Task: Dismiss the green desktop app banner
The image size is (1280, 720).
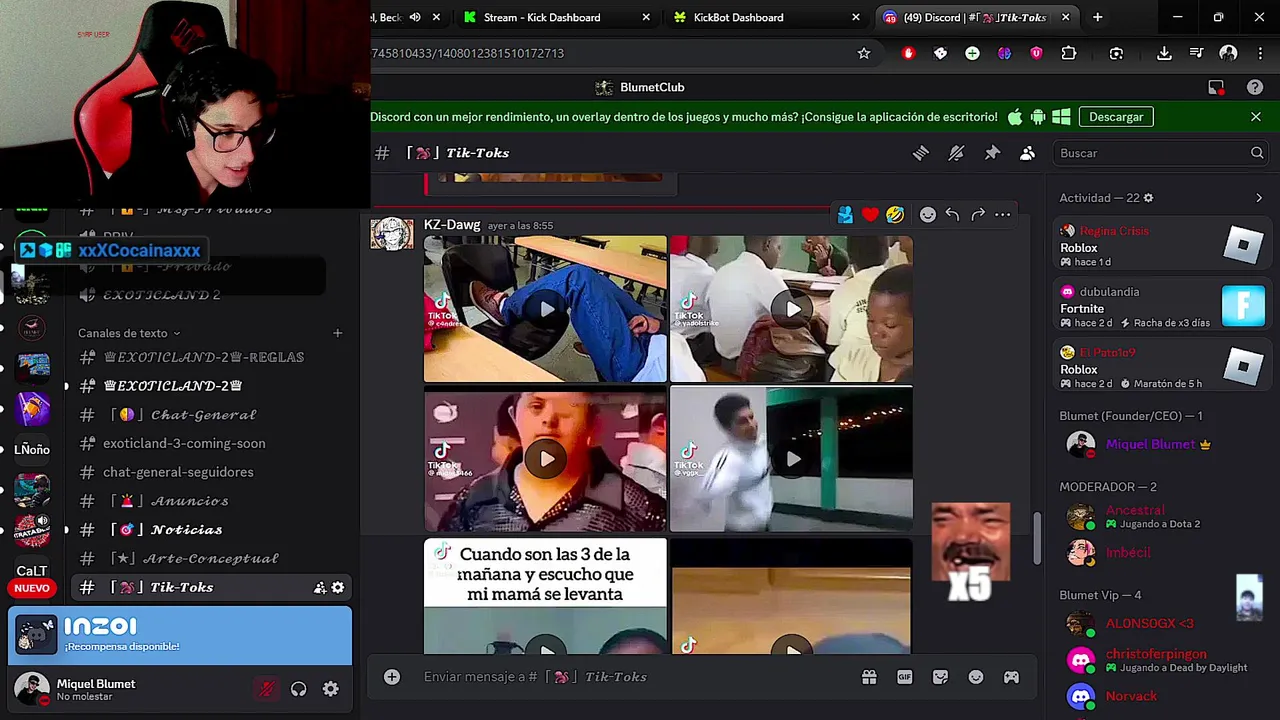Action: pyautogui.click(x=1256, y=117)
